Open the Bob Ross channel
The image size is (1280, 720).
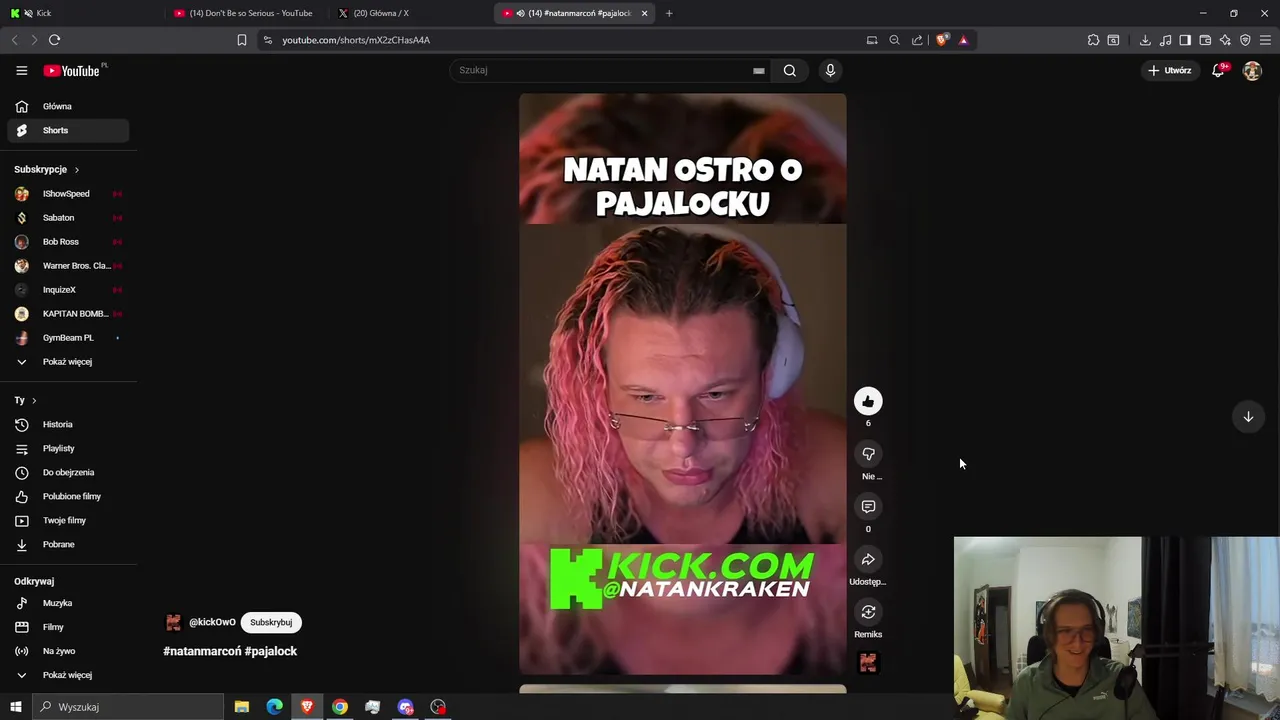click(x=68, y=241)
